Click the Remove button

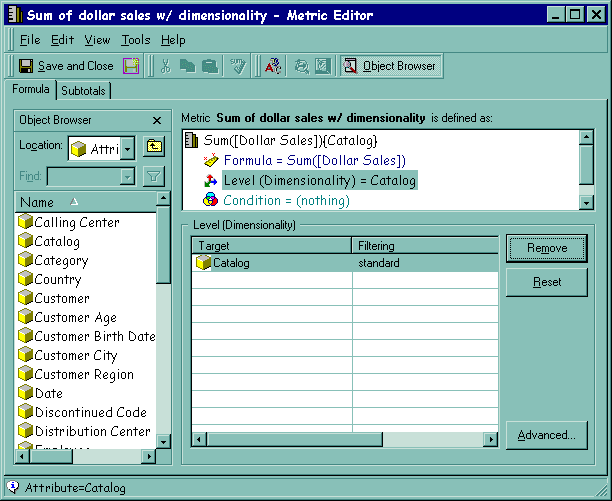(546, 248)
